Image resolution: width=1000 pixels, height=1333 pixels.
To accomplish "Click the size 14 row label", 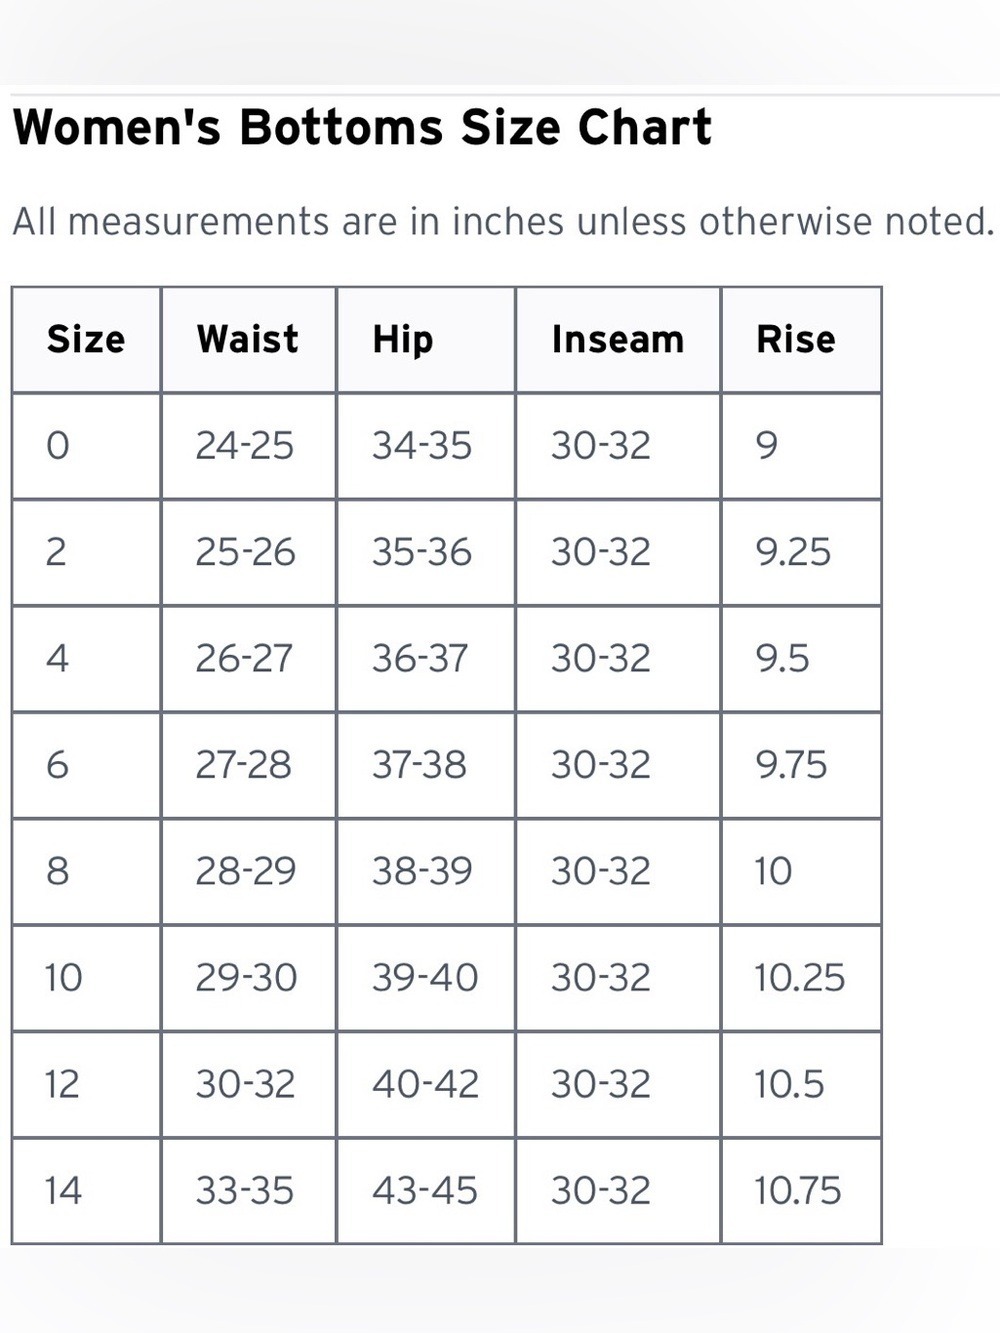I will click(x=62, y=1191).
